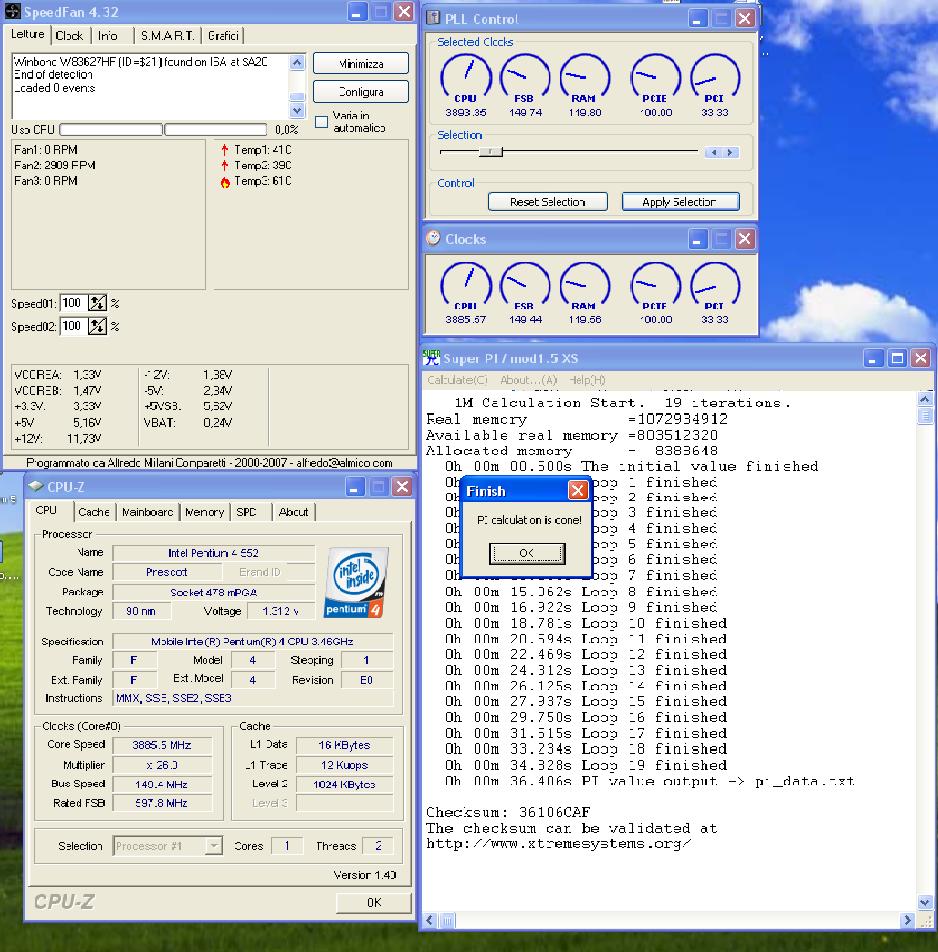Click SpeedFan log scroll-up arrow
Screen dimensions: 938x952
(x=297, y=63)
